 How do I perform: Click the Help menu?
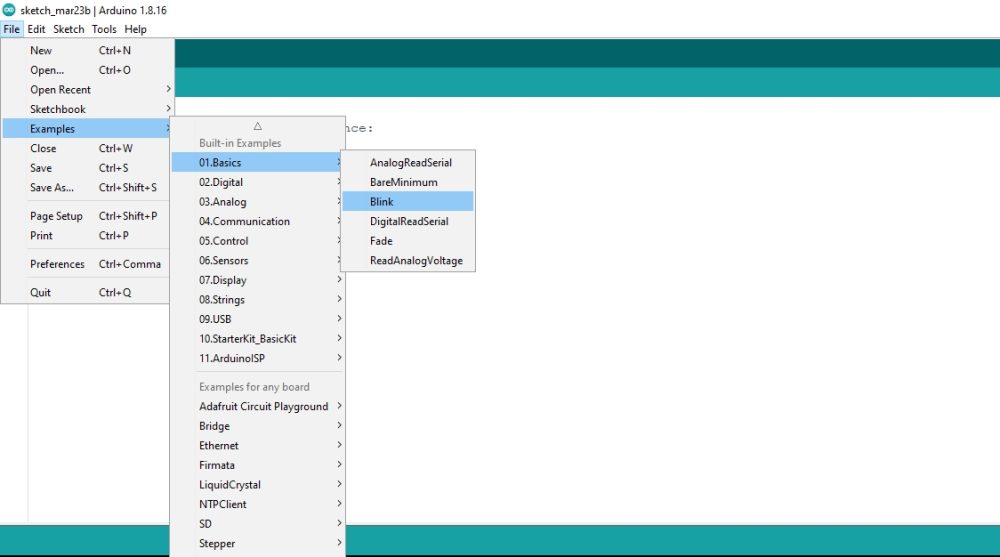coord(135,29)
